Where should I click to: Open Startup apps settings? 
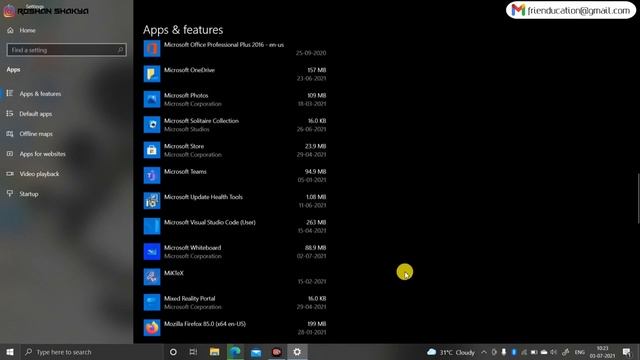click(29, 194)
